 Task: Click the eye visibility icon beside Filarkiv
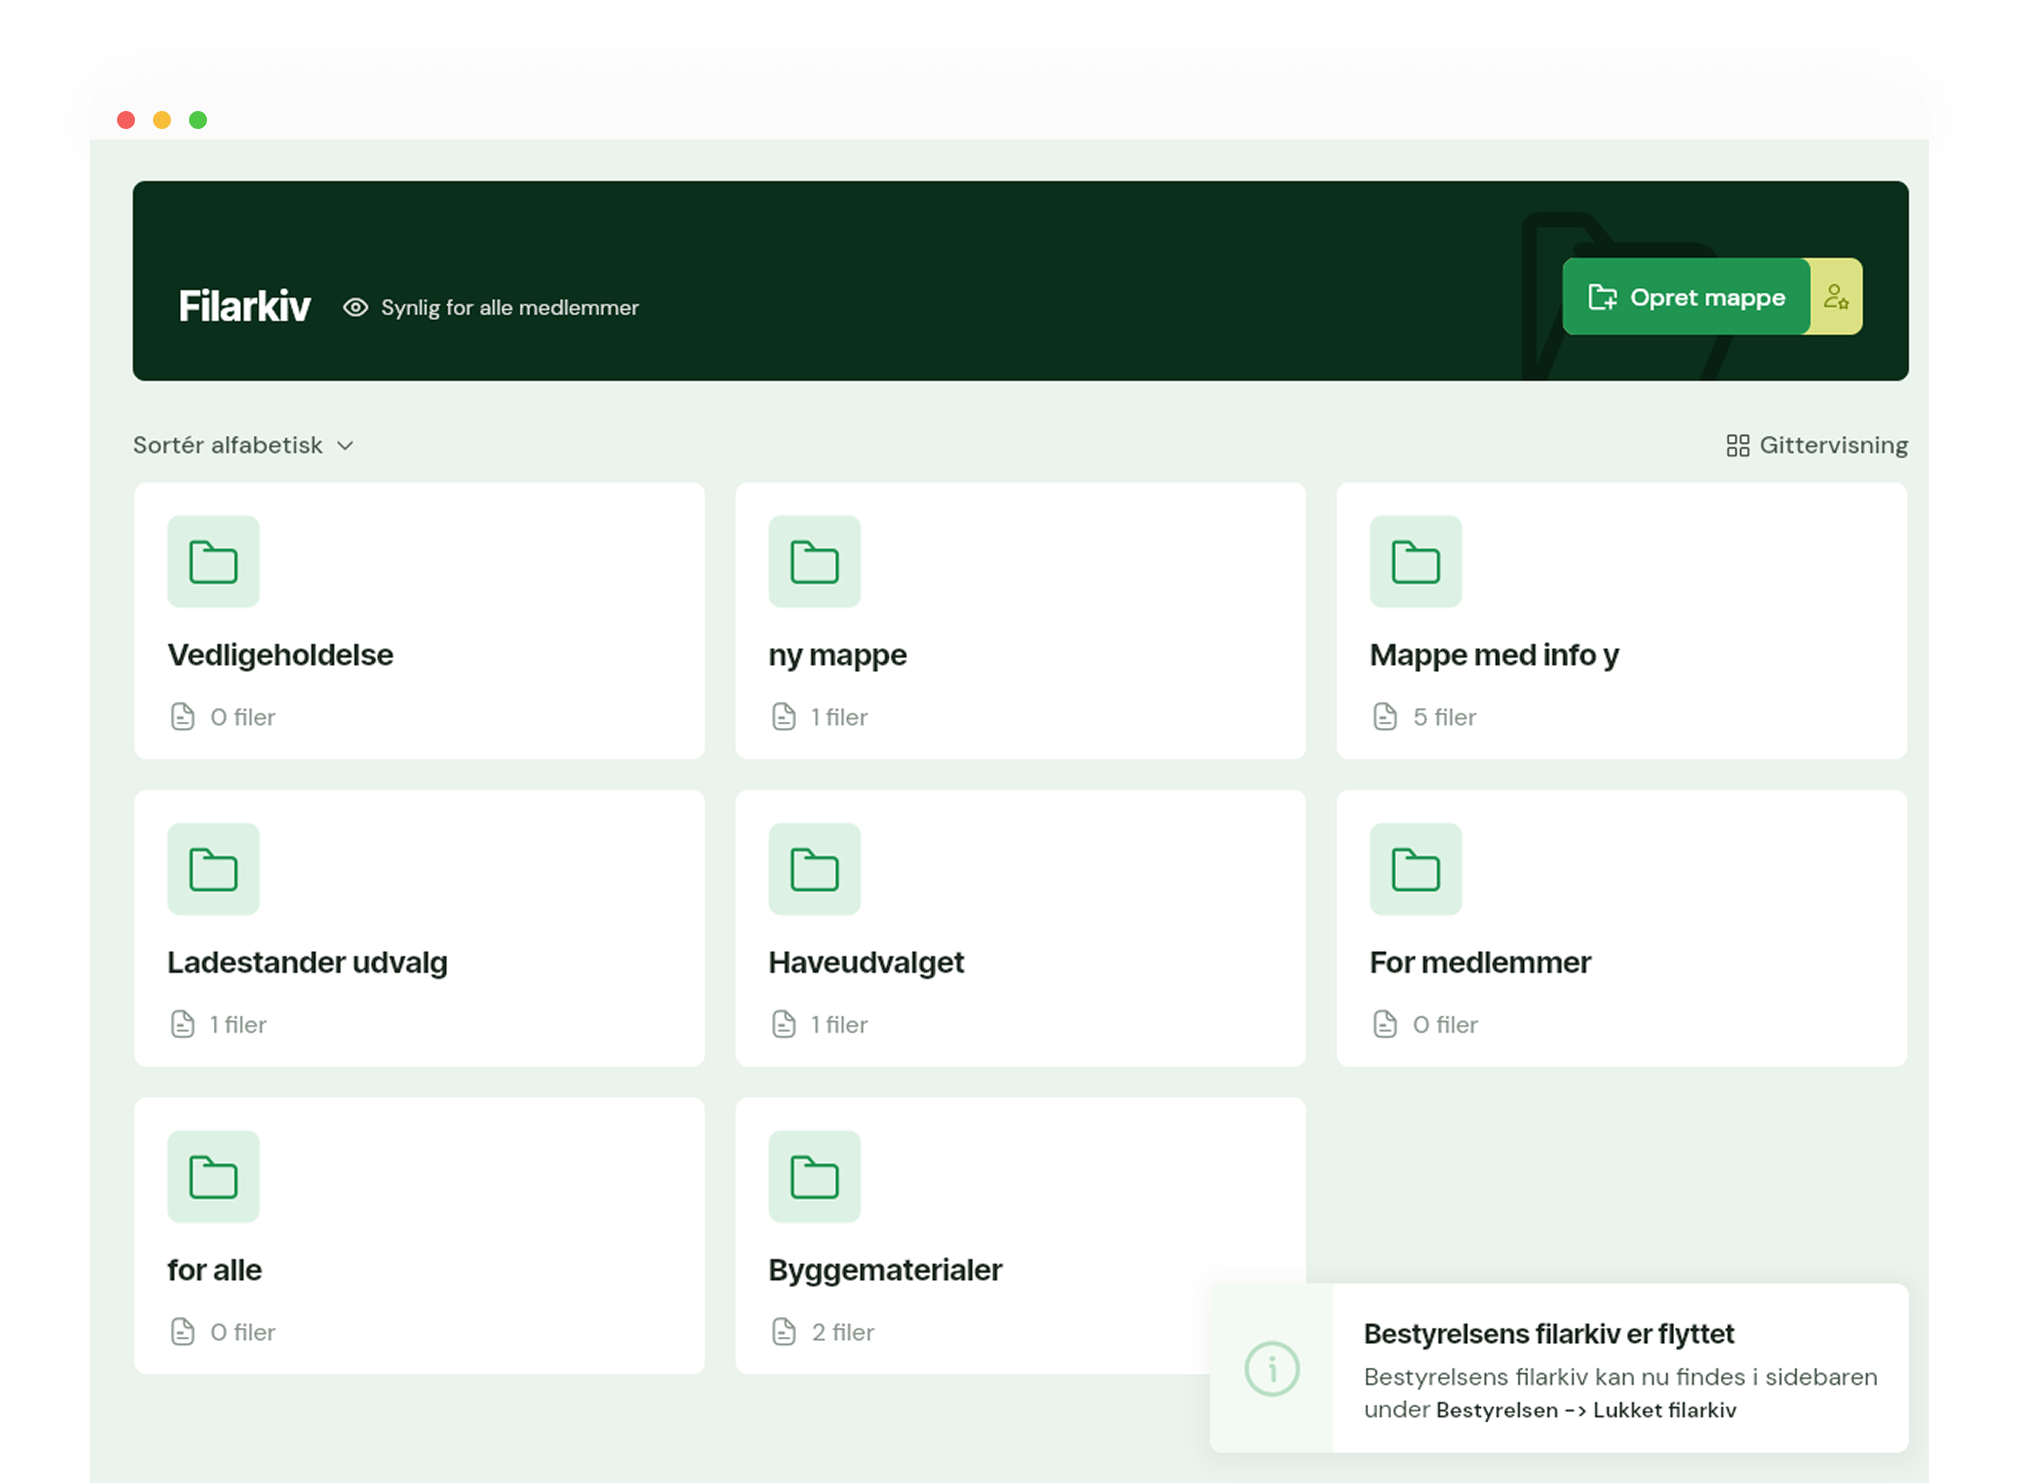[x=355, y=308]
